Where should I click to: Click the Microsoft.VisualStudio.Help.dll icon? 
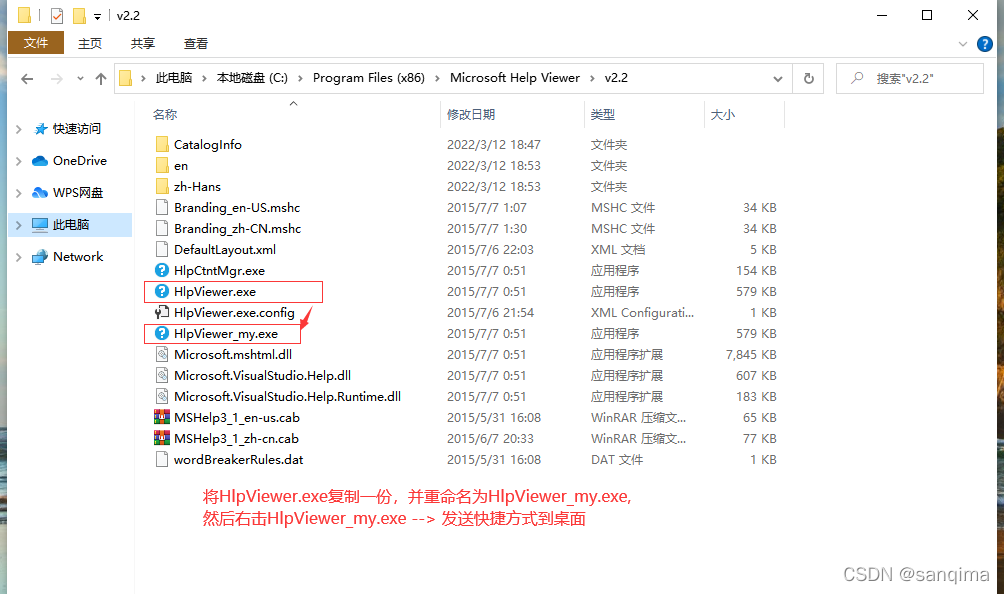coord(162,376)
